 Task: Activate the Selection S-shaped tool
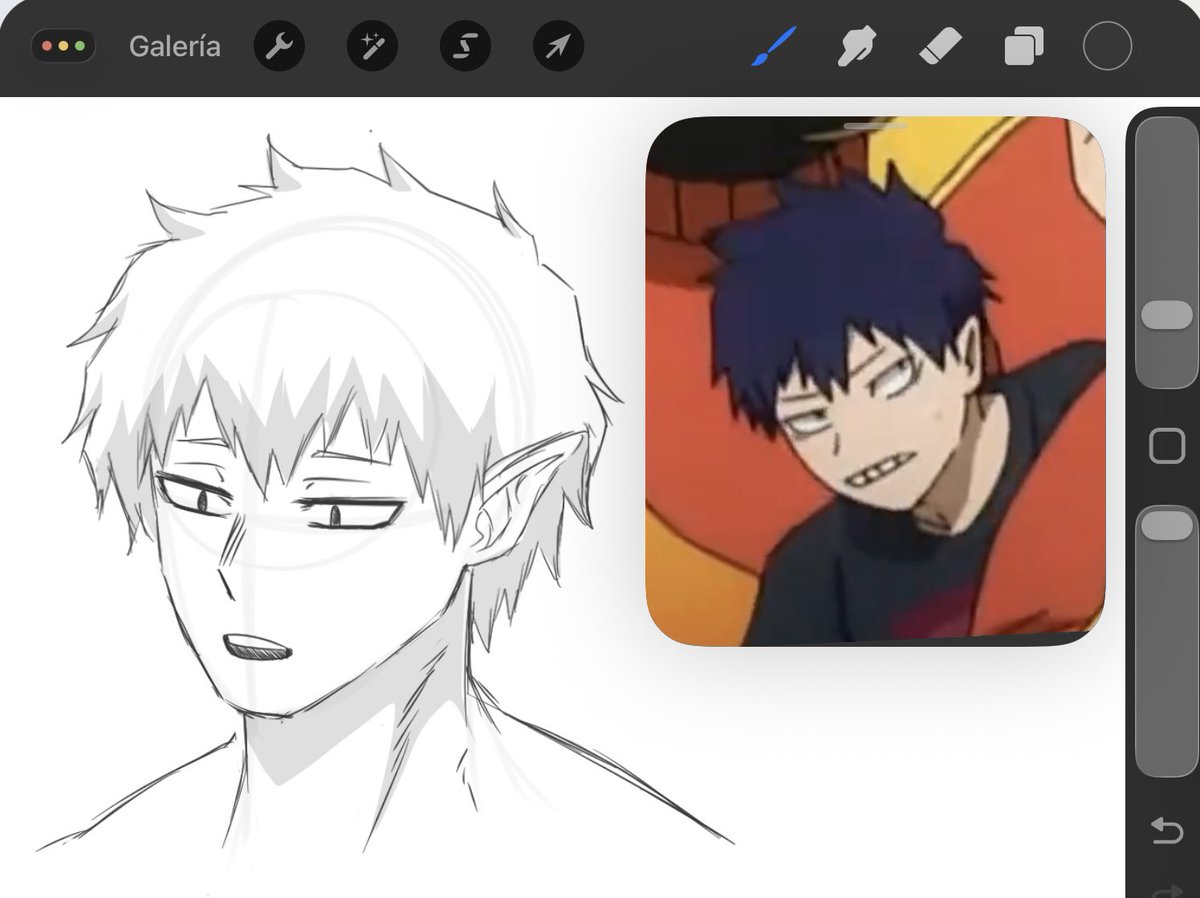[465, 46]
